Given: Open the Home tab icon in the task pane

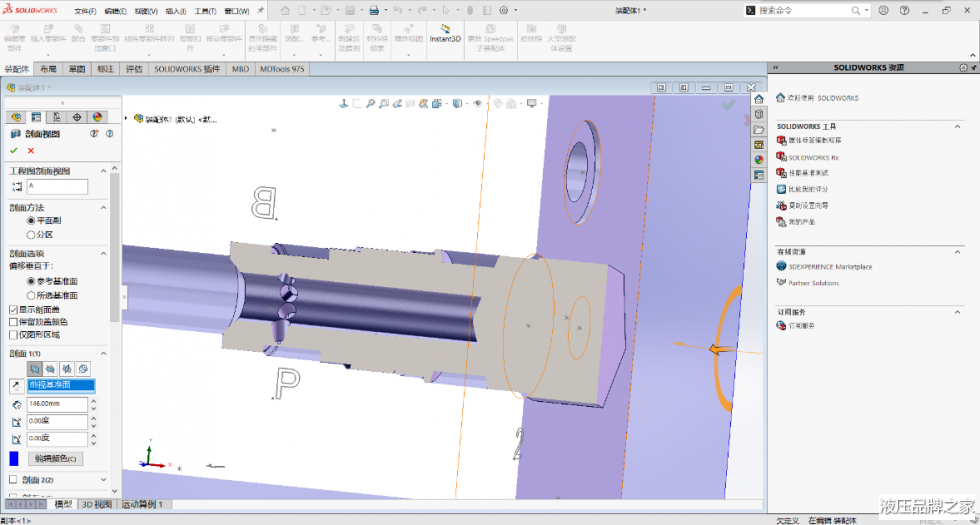Looking at the screenshot, I should pos(758,99).
